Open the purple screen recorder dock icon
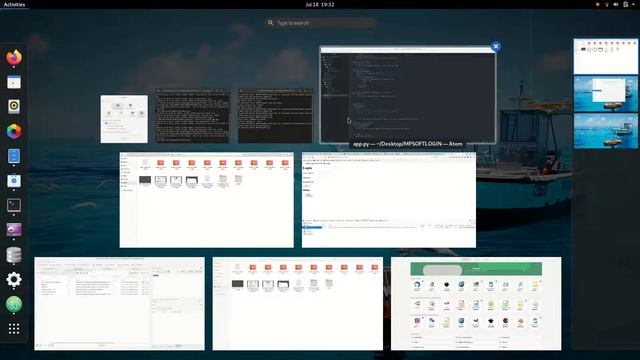This screenshot has height=360, width=640. [x=14, y=230]
